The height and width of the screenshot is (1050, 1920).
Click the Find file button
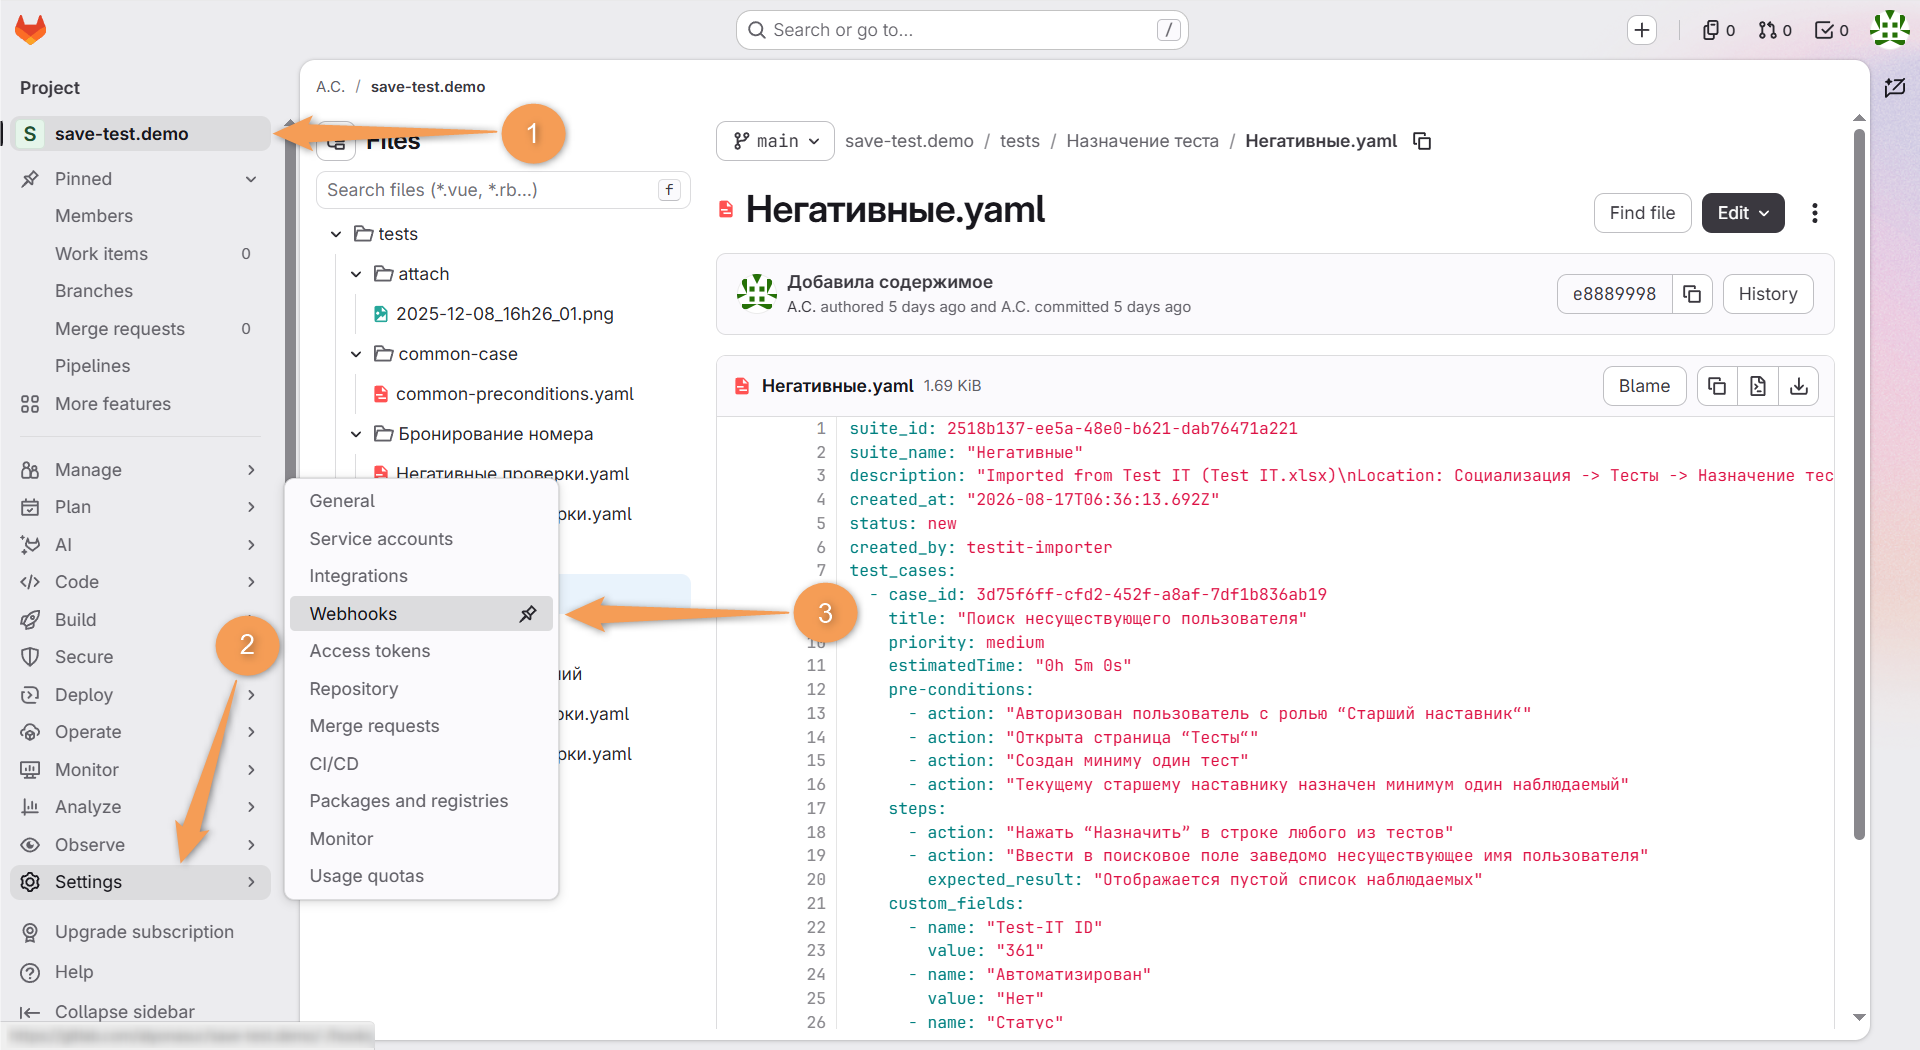click(x=1642, y=213)
